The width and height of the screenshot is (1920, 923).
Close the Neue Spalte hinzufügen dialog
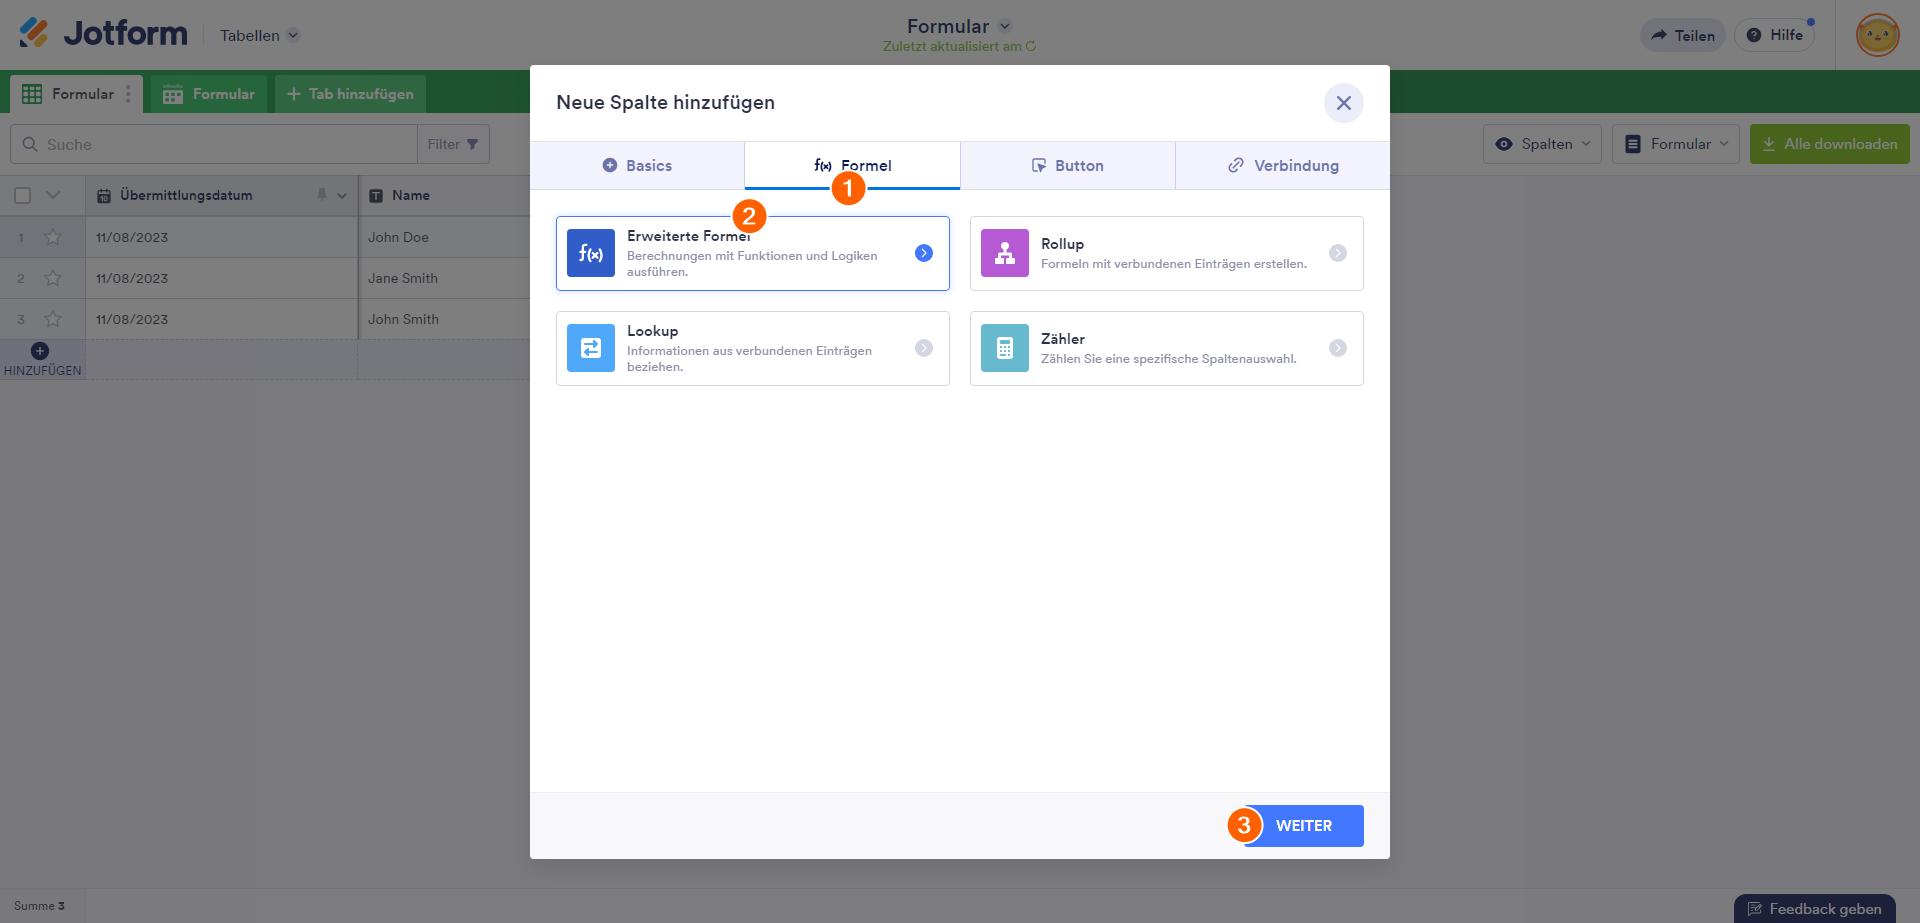[x=1343, y=103]
